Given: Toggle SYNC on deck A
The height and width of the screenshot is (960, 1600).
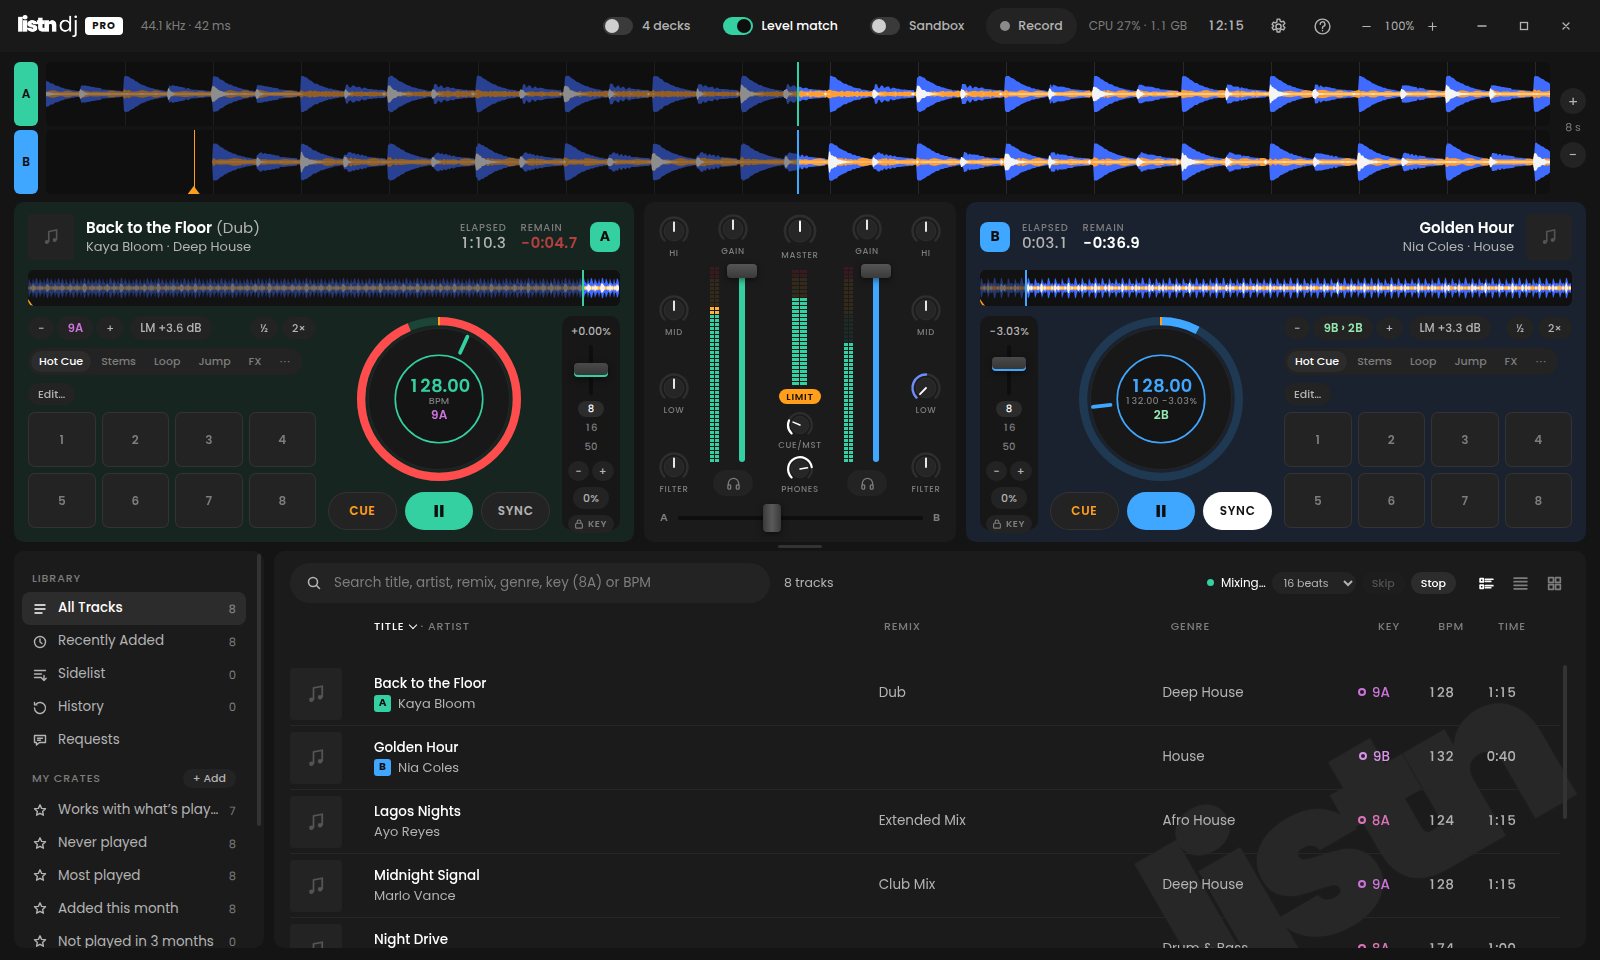Looking at the screenshot, I should [515, 510].
